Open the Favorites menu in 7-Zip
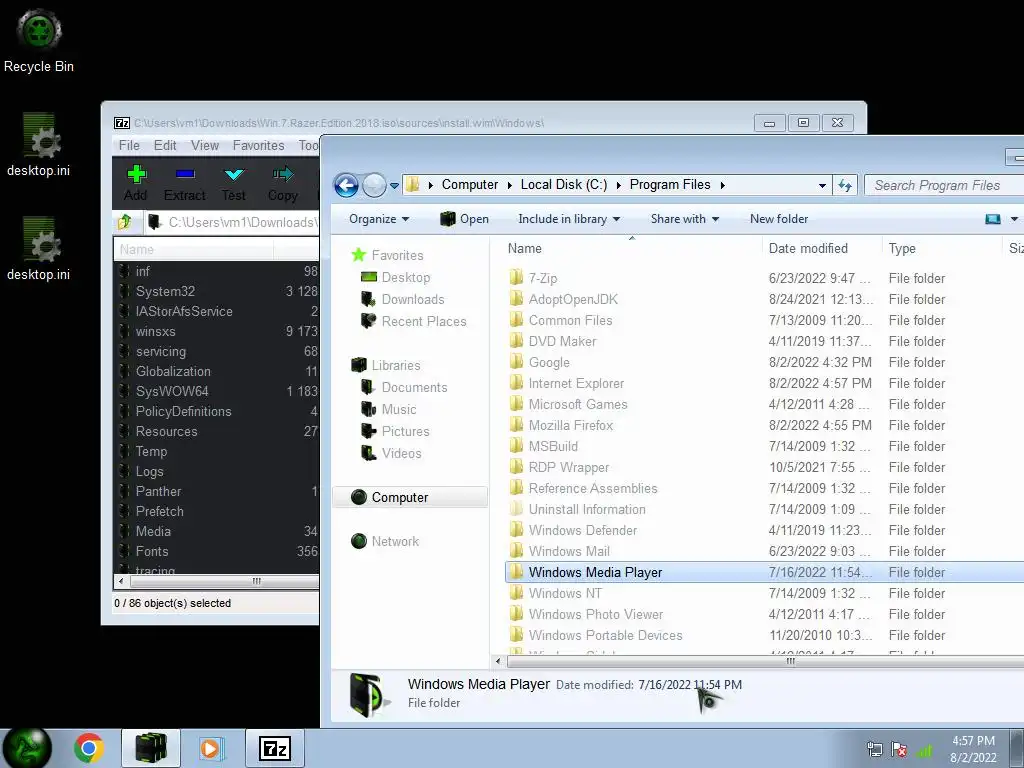 coord(259,146)
